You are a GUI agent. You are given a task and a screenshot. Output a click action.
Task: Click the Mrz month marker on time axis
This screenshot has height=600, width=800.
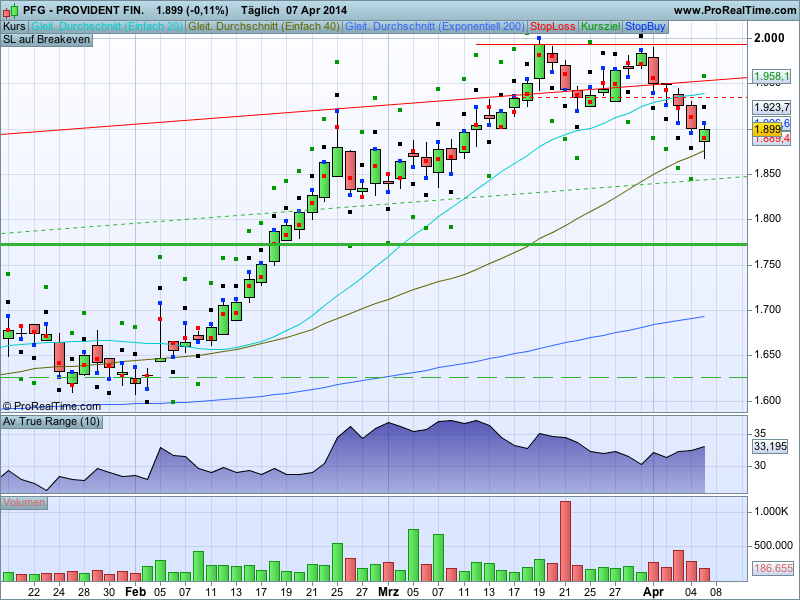[x=388, y=591]
